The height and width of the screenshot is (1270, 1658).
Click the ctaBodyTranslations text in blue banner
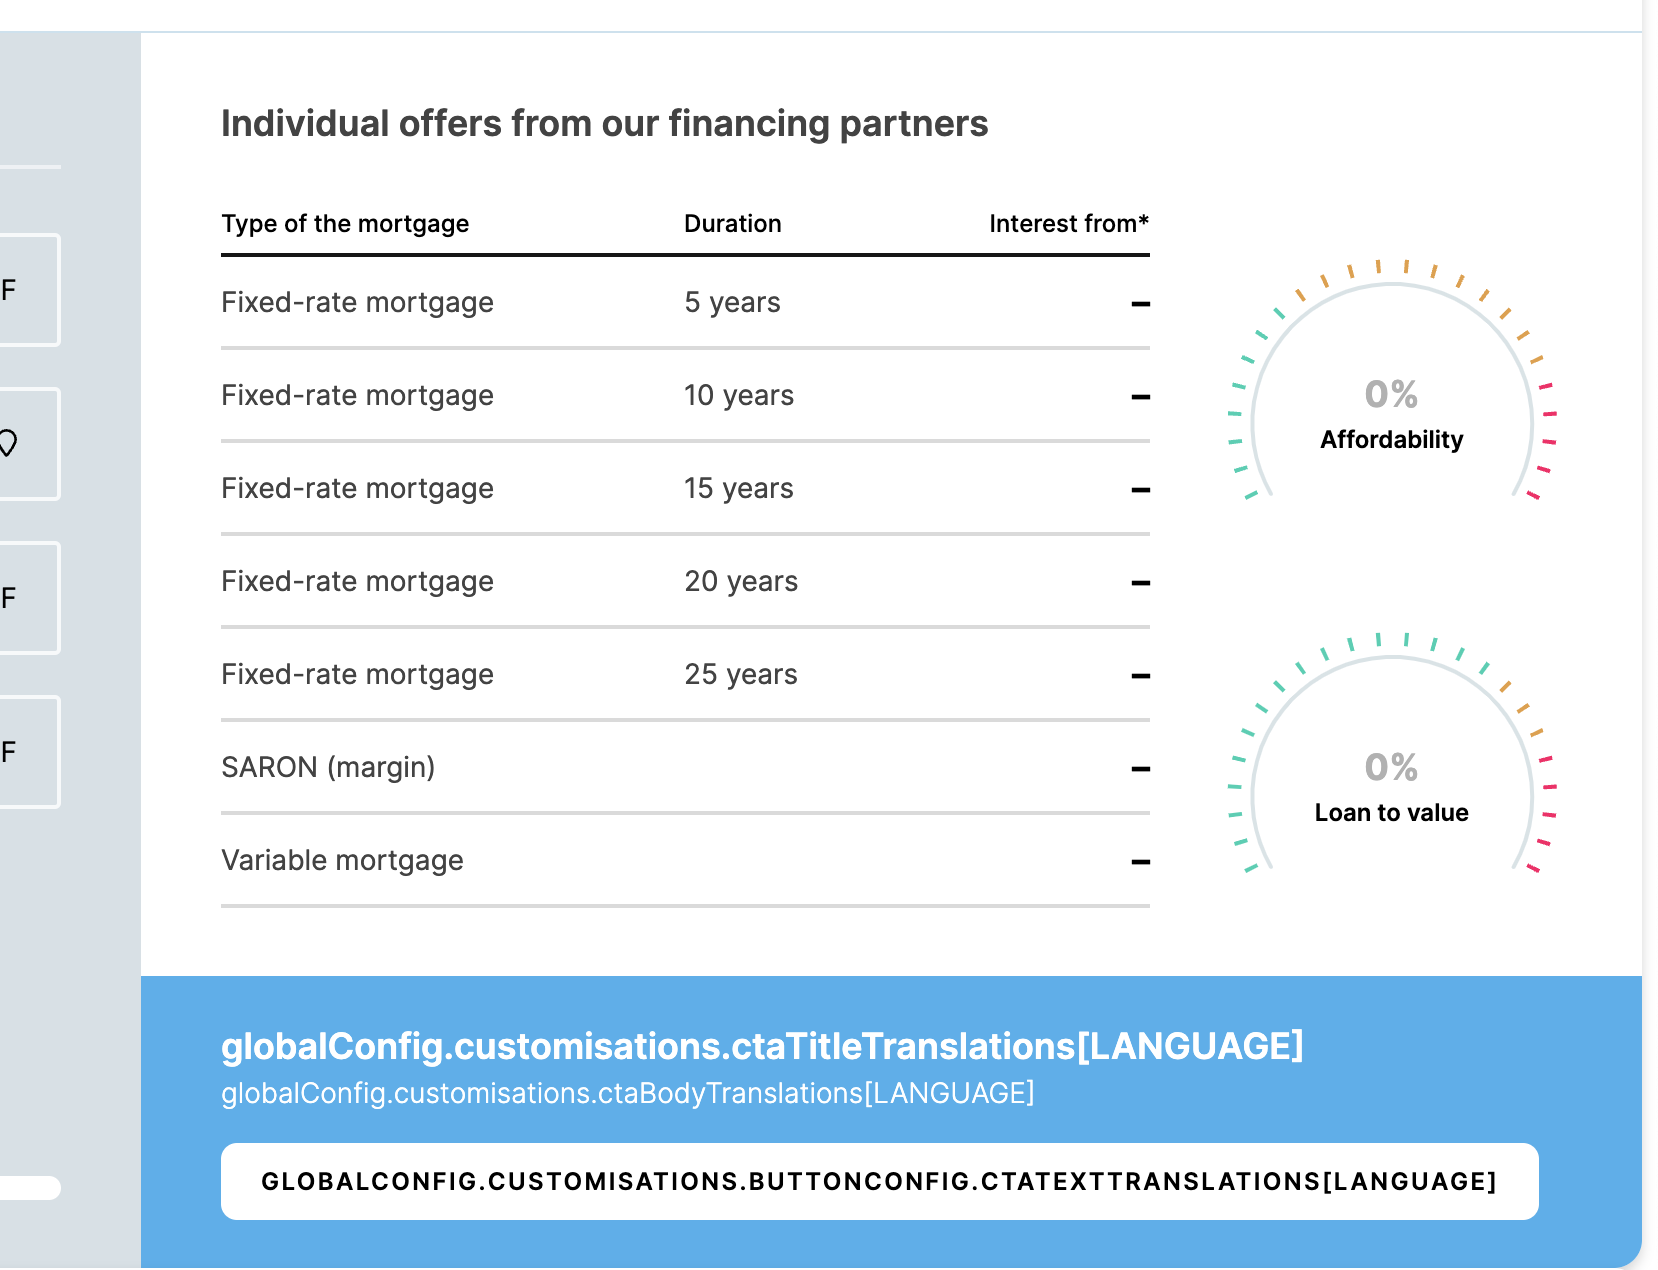point(627,1093)
